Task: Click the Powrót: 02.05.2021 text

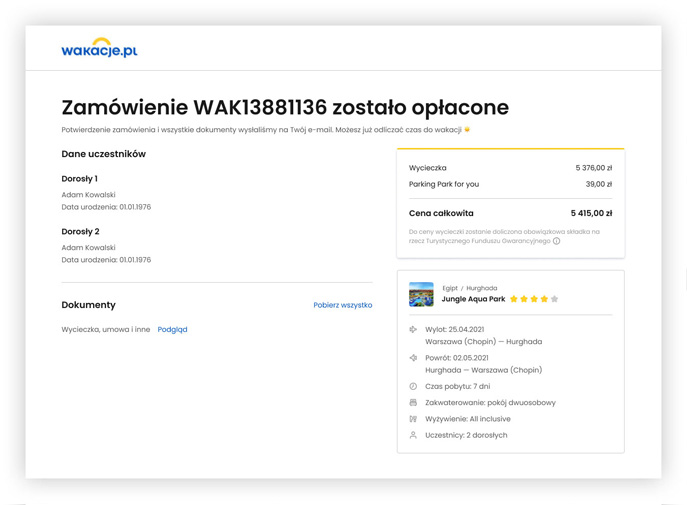Action: [x=457, y=358]
